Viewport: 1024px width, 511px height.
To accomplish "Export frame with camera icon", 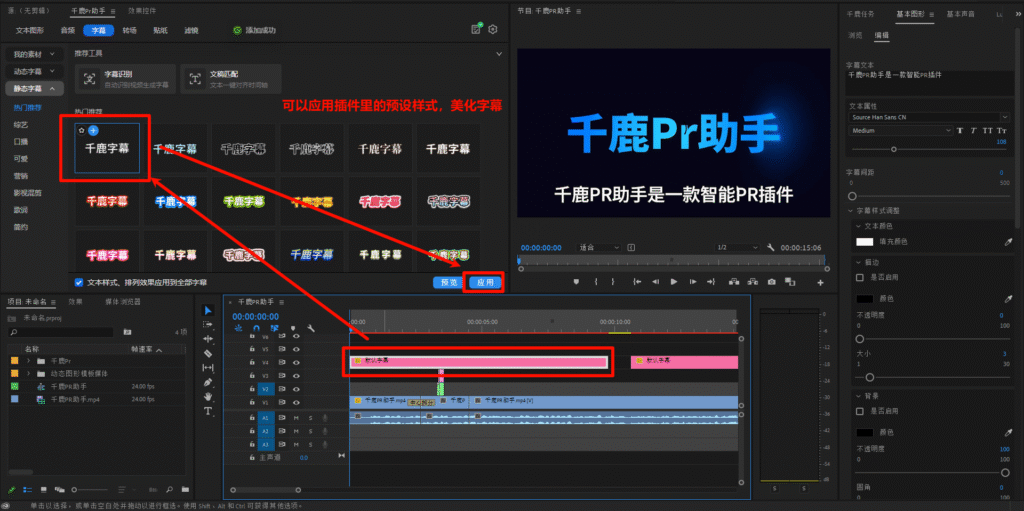I will pos(772,282).
